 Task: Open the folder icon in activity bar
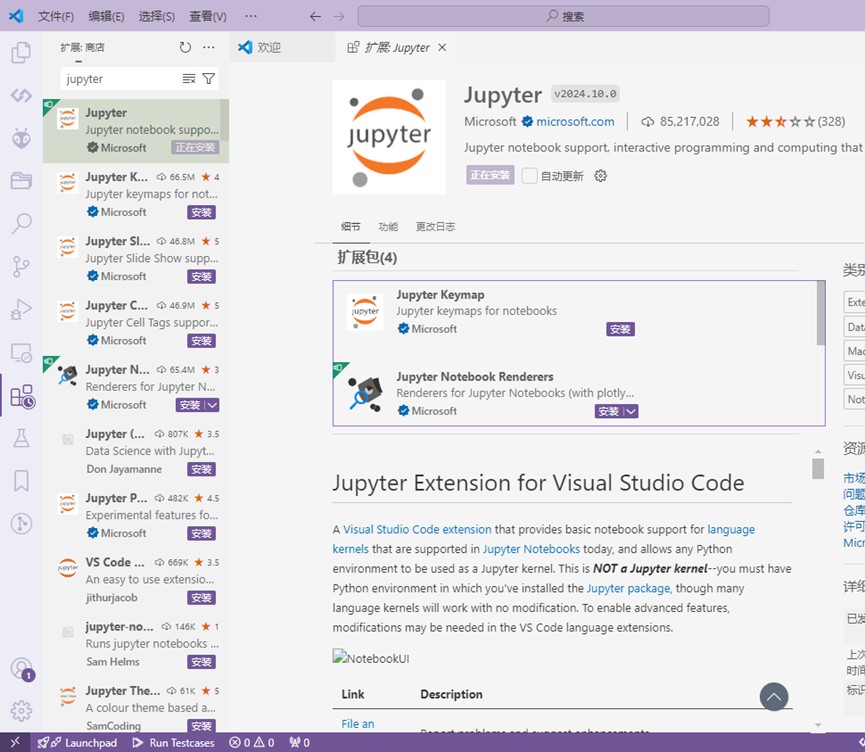coord(21,180)
